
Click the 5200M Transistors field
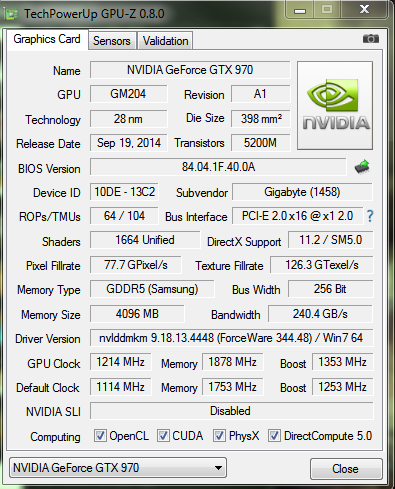click(x=260, y=143)
